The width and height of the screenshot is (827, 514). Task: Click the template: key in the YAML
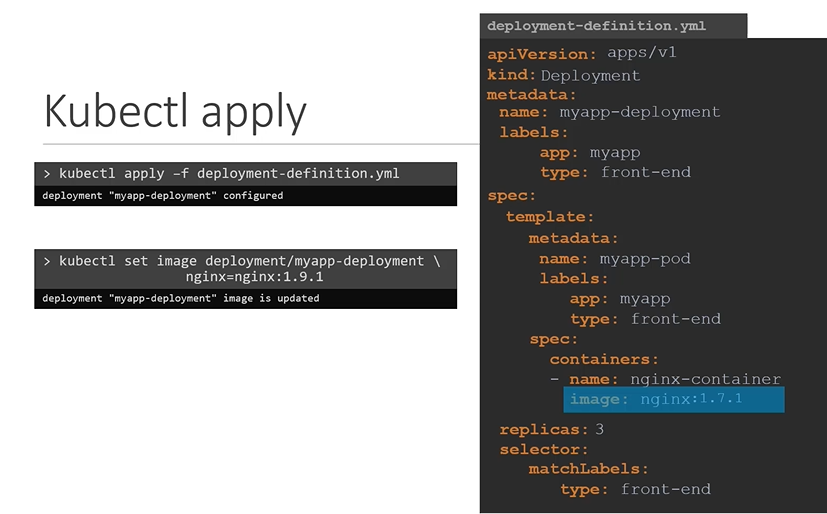(550, 216)
